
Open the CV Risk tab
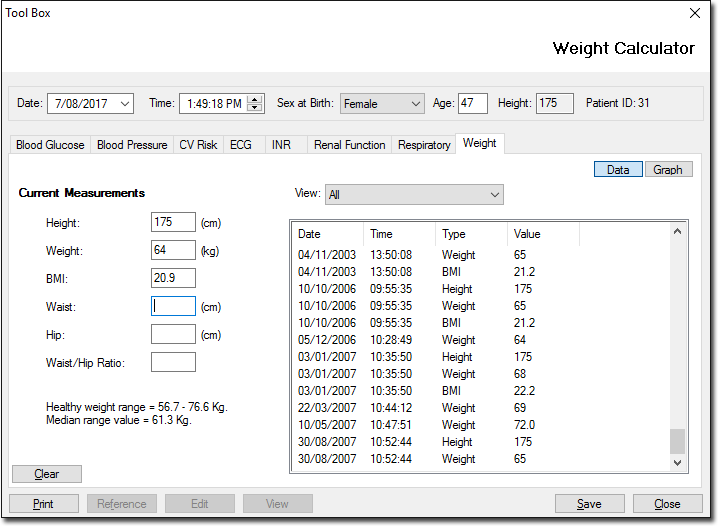(198, 145)
